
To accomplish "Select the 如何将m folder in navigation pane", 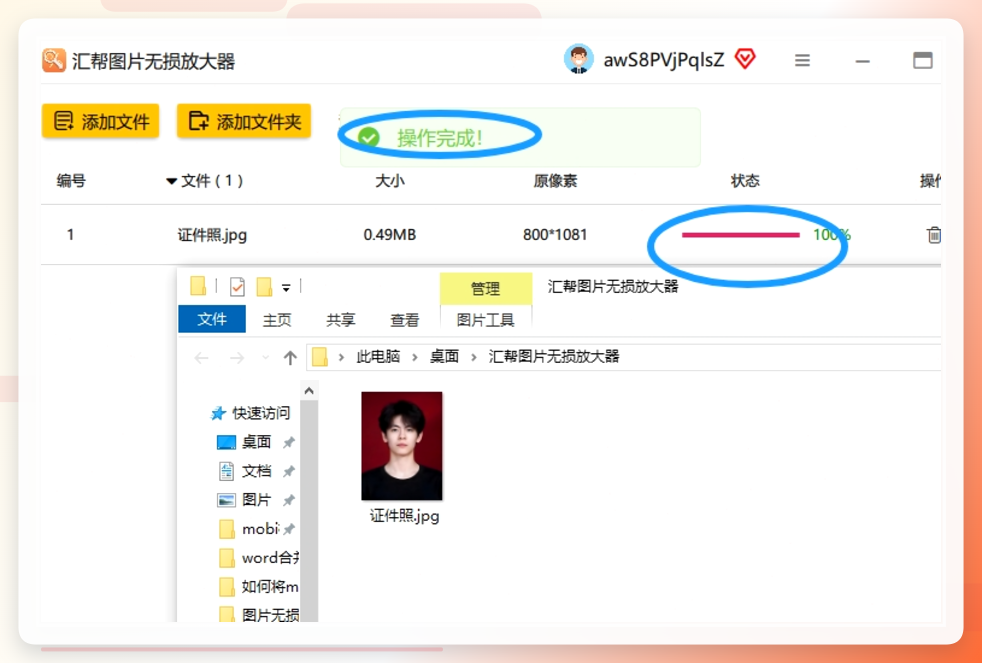I will point(270,587).
